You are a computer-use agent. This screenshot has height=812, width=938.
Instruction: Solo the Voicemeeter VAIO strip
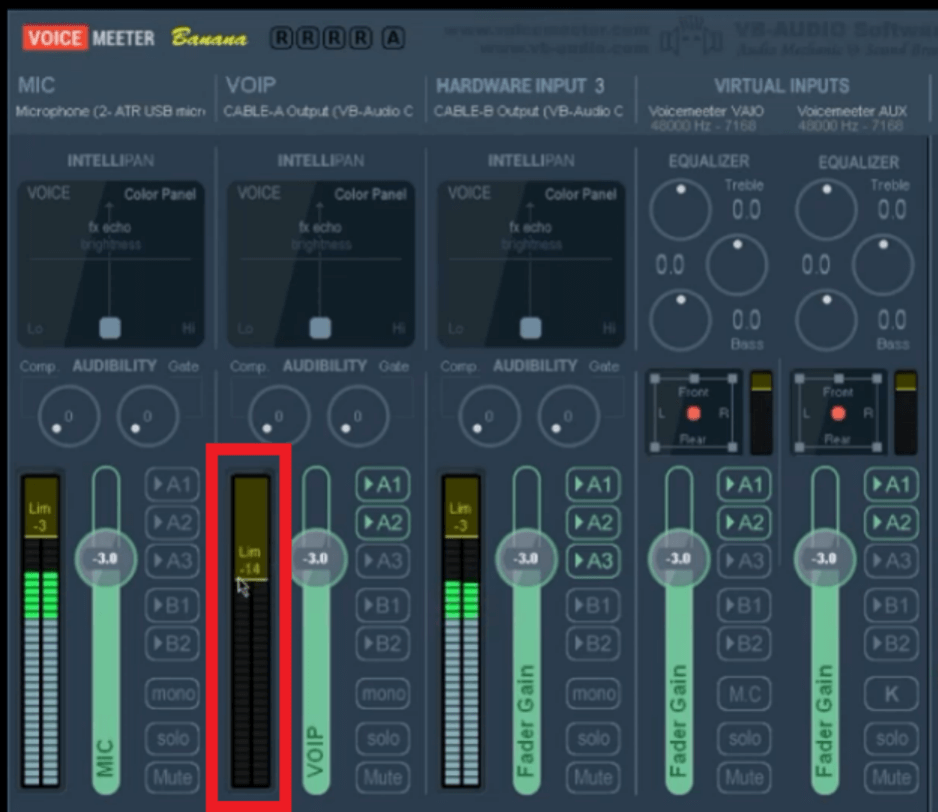tap(744, 738)
